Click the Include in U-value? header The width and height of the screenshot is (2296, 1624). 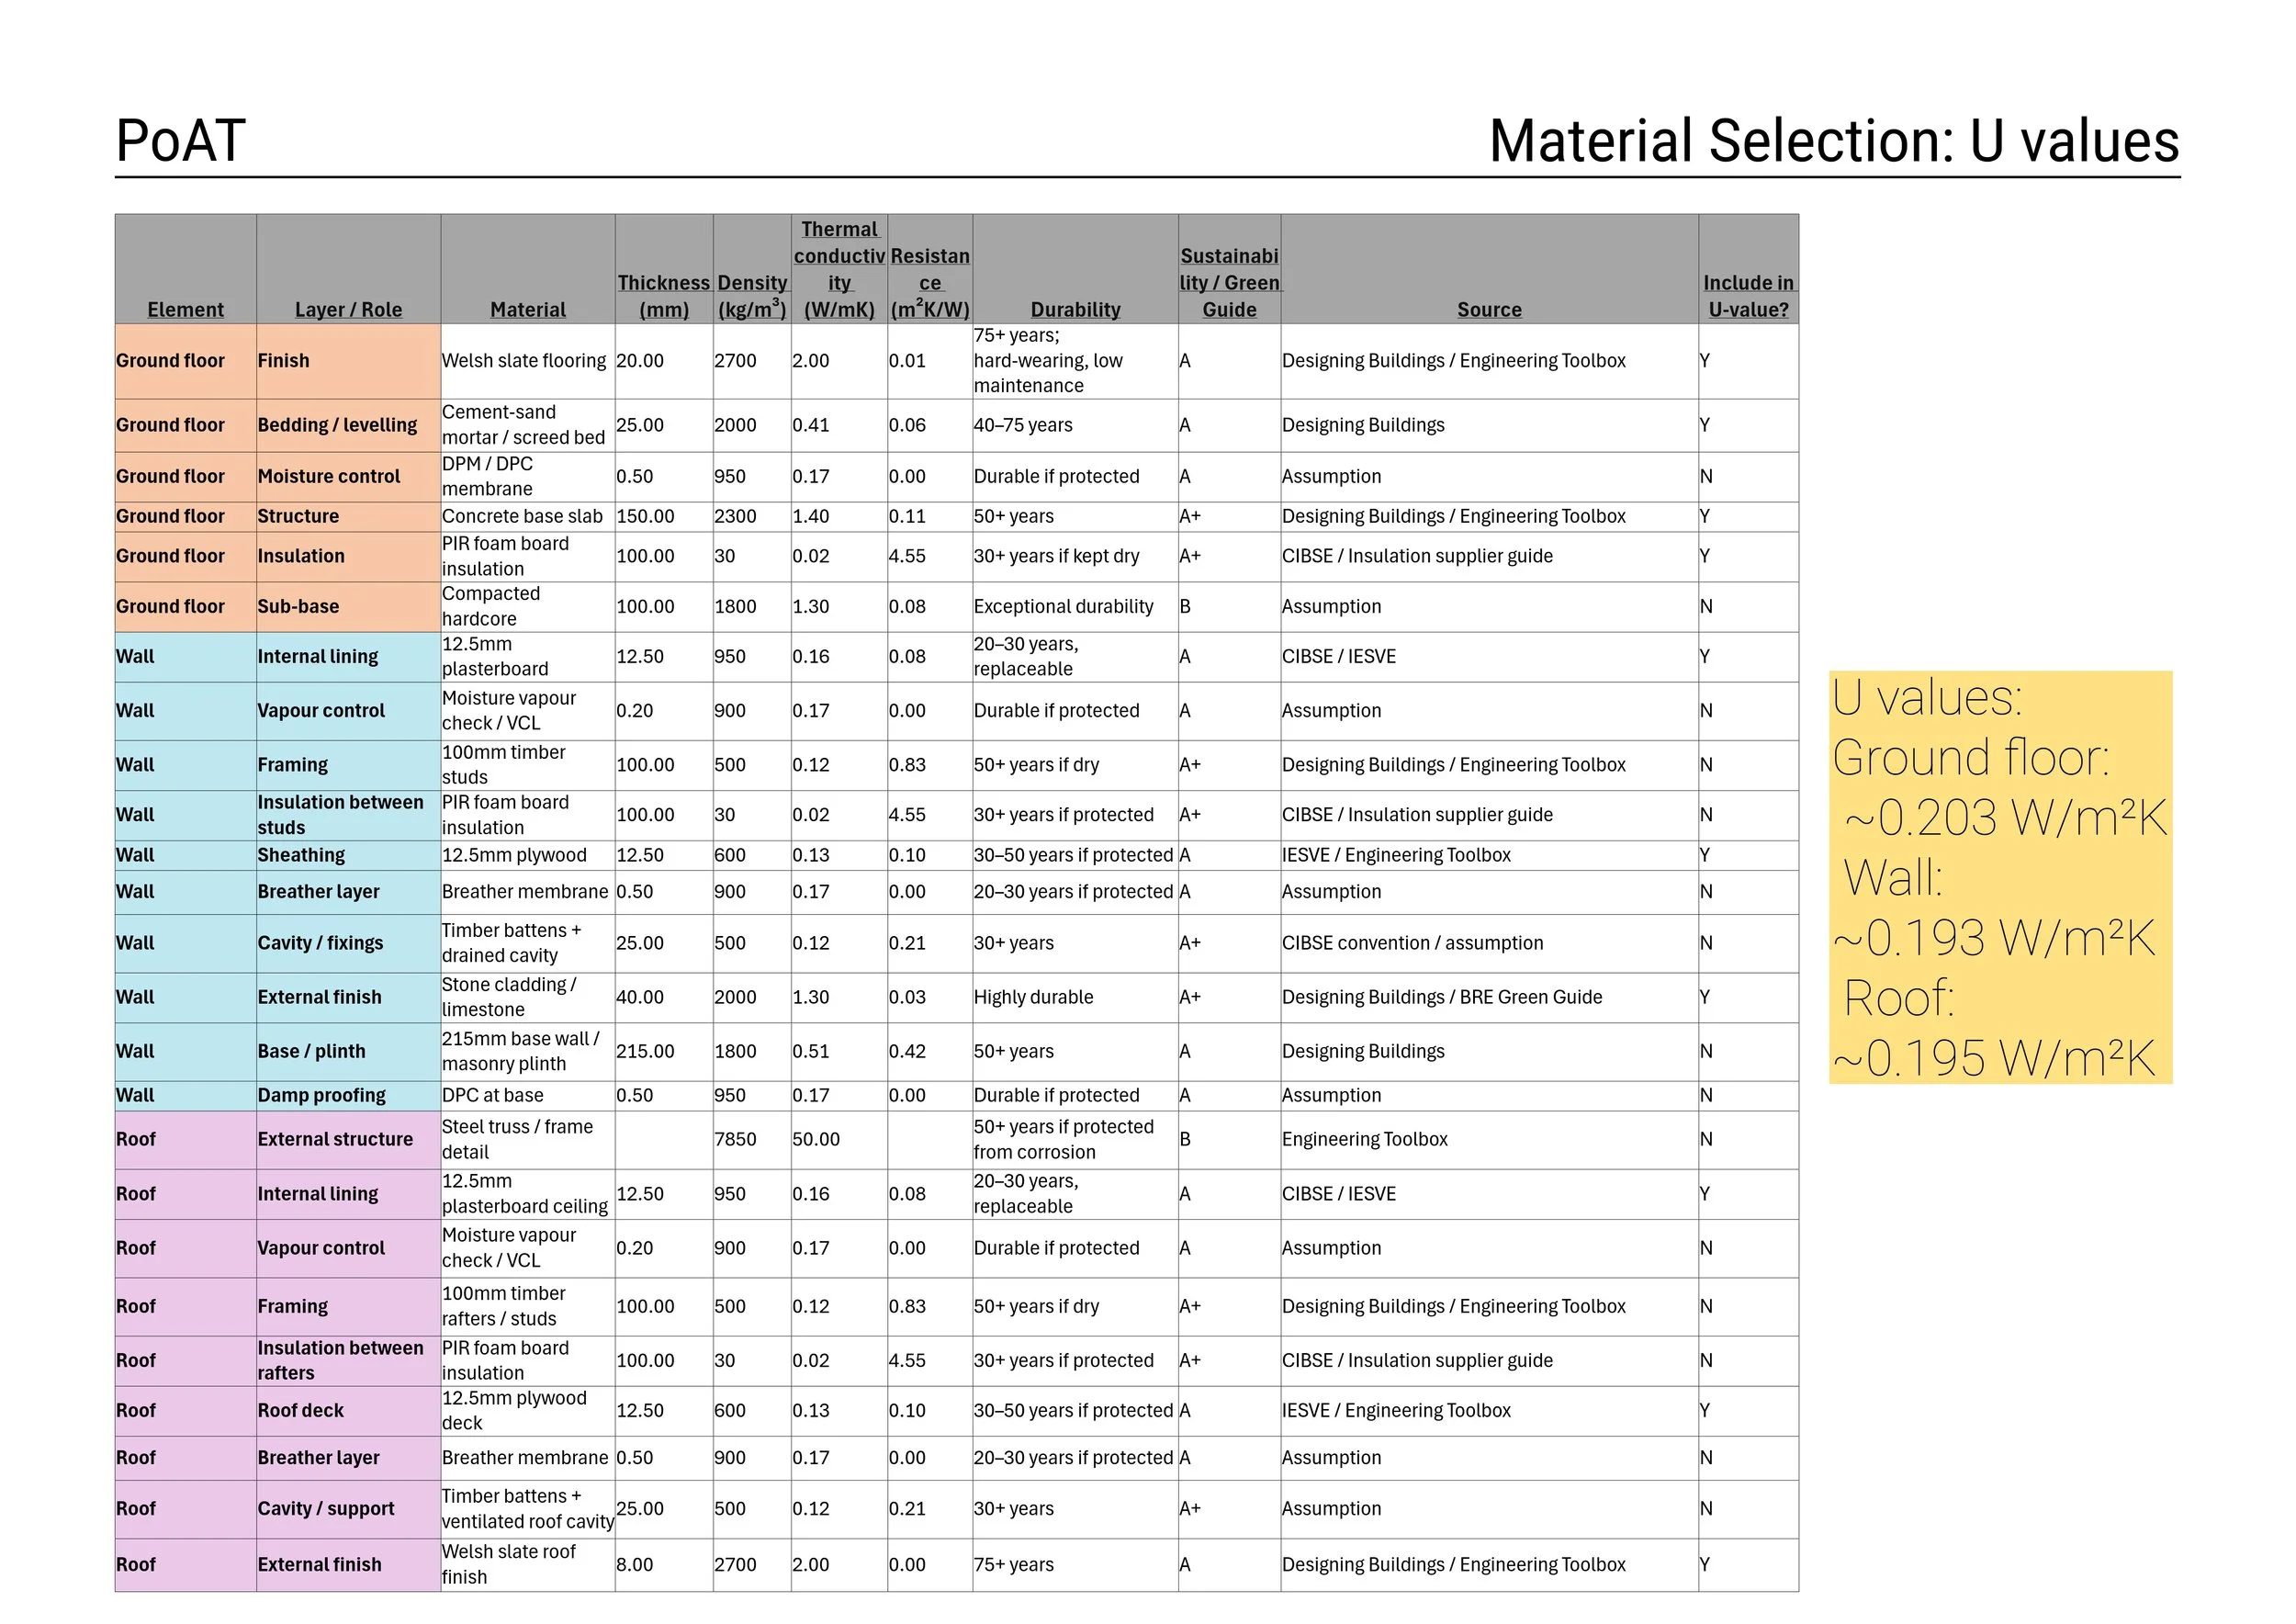coord(1748,269)
